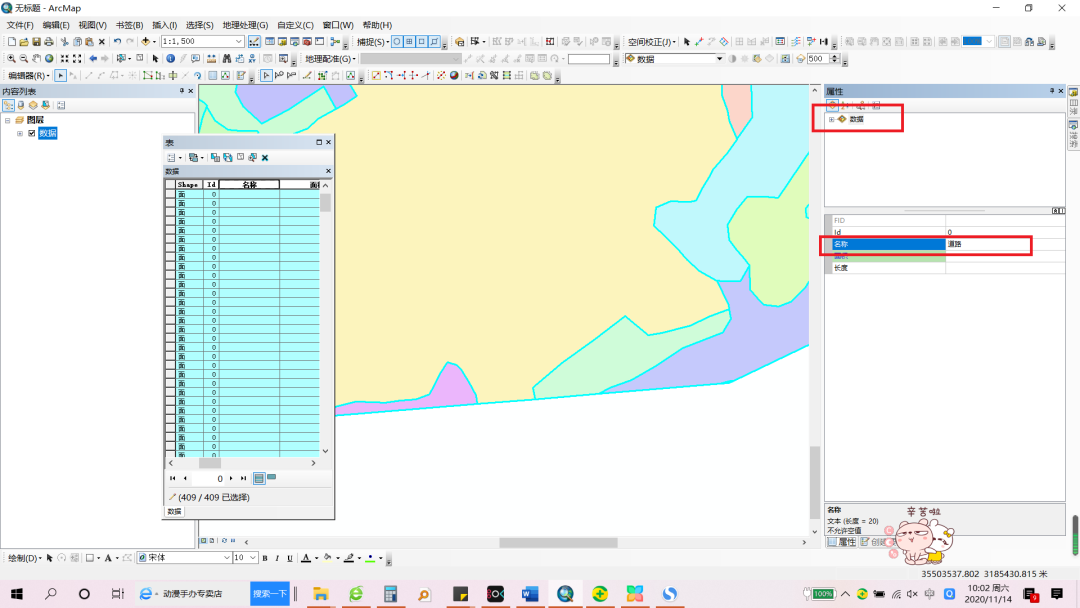Delete selected rows in table

coord(265,158)
